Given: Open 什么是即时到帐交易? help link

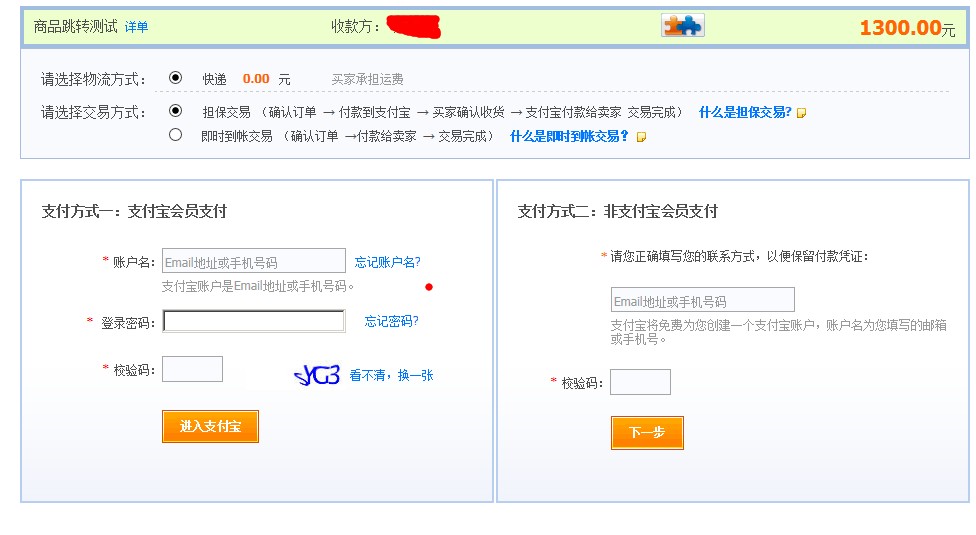Looking at the screenshot, I should click(x=569, y=136).
